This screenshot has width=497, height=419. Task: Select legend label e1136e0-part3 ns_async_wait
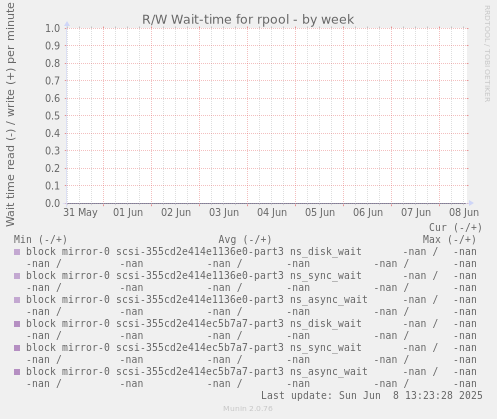point(197,300)
